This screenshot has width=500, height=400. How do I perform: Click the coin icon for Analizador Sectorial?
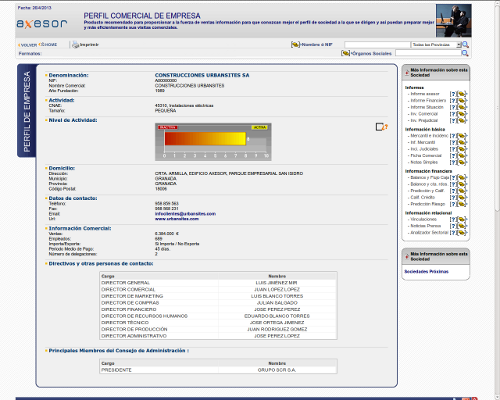[x=461, y=233]
